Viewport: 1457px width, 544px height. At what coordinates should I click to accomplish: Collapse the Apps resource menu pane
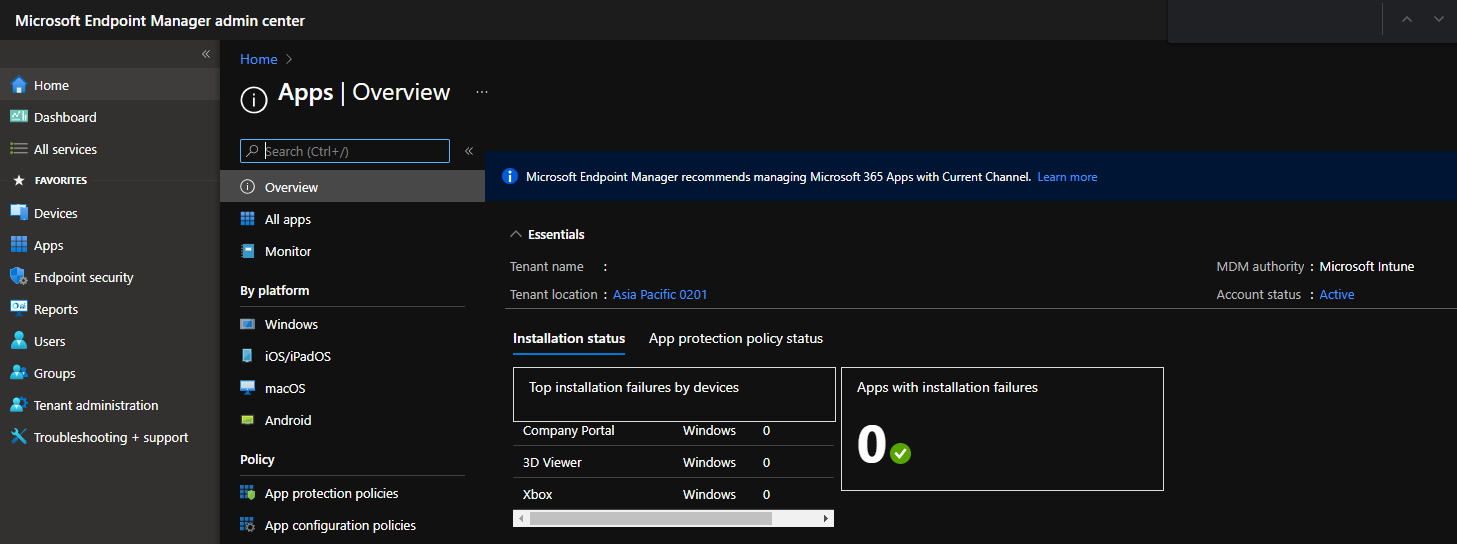click(469, 151)
